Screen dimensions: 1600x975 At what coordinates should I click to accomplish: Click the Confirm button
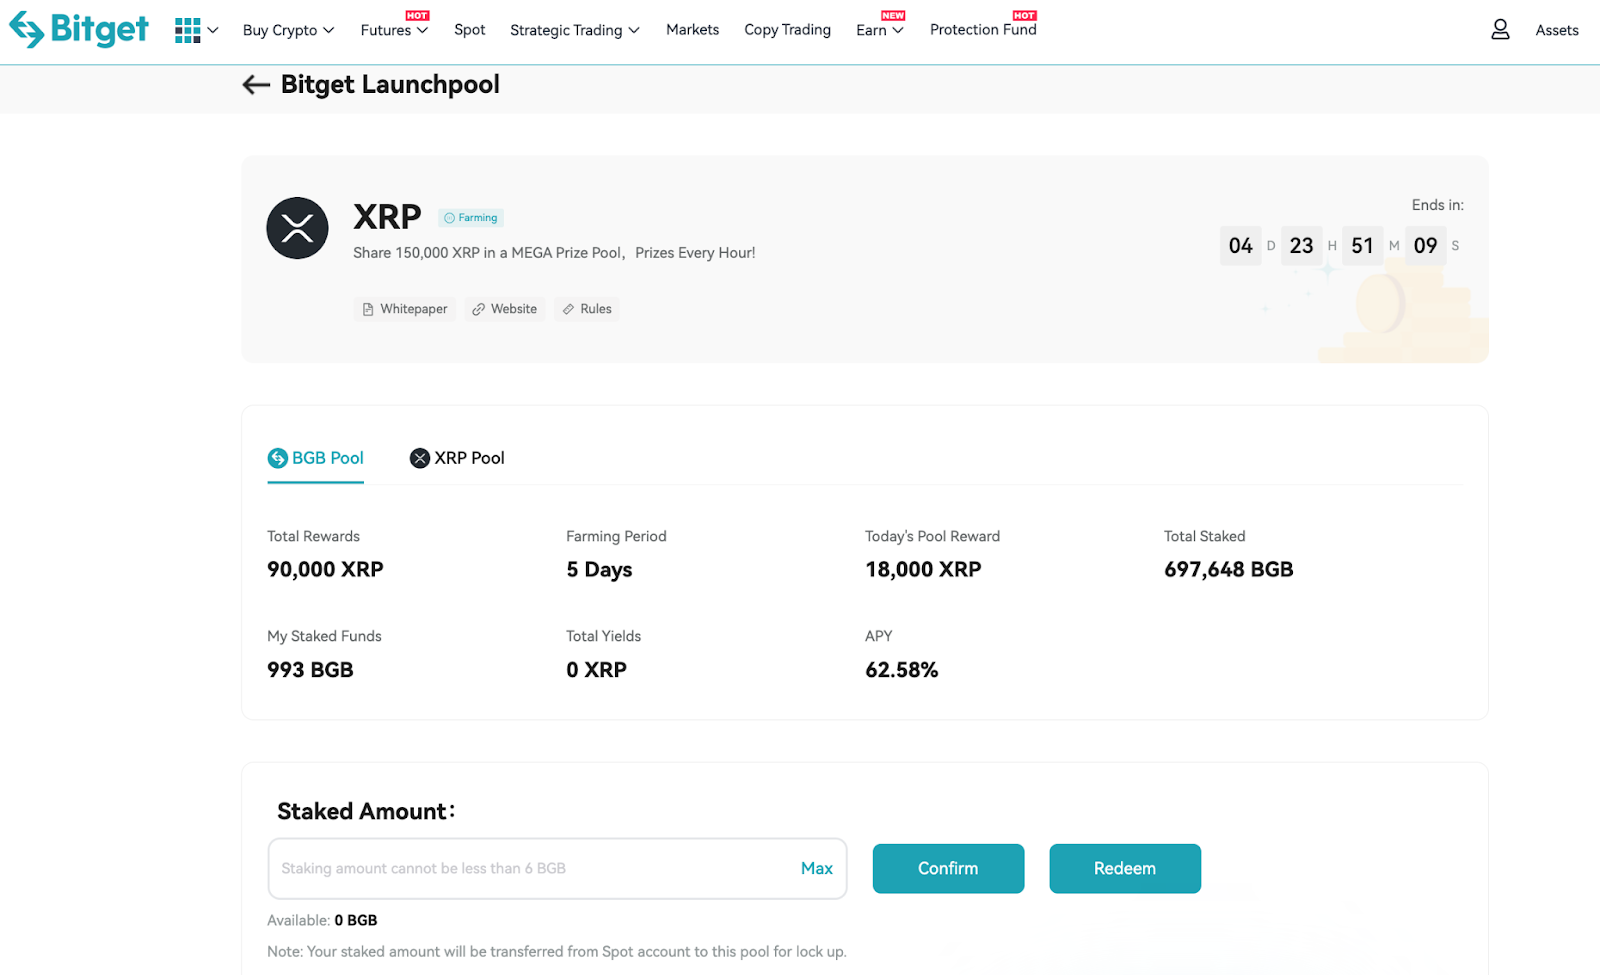coord(947,868)
